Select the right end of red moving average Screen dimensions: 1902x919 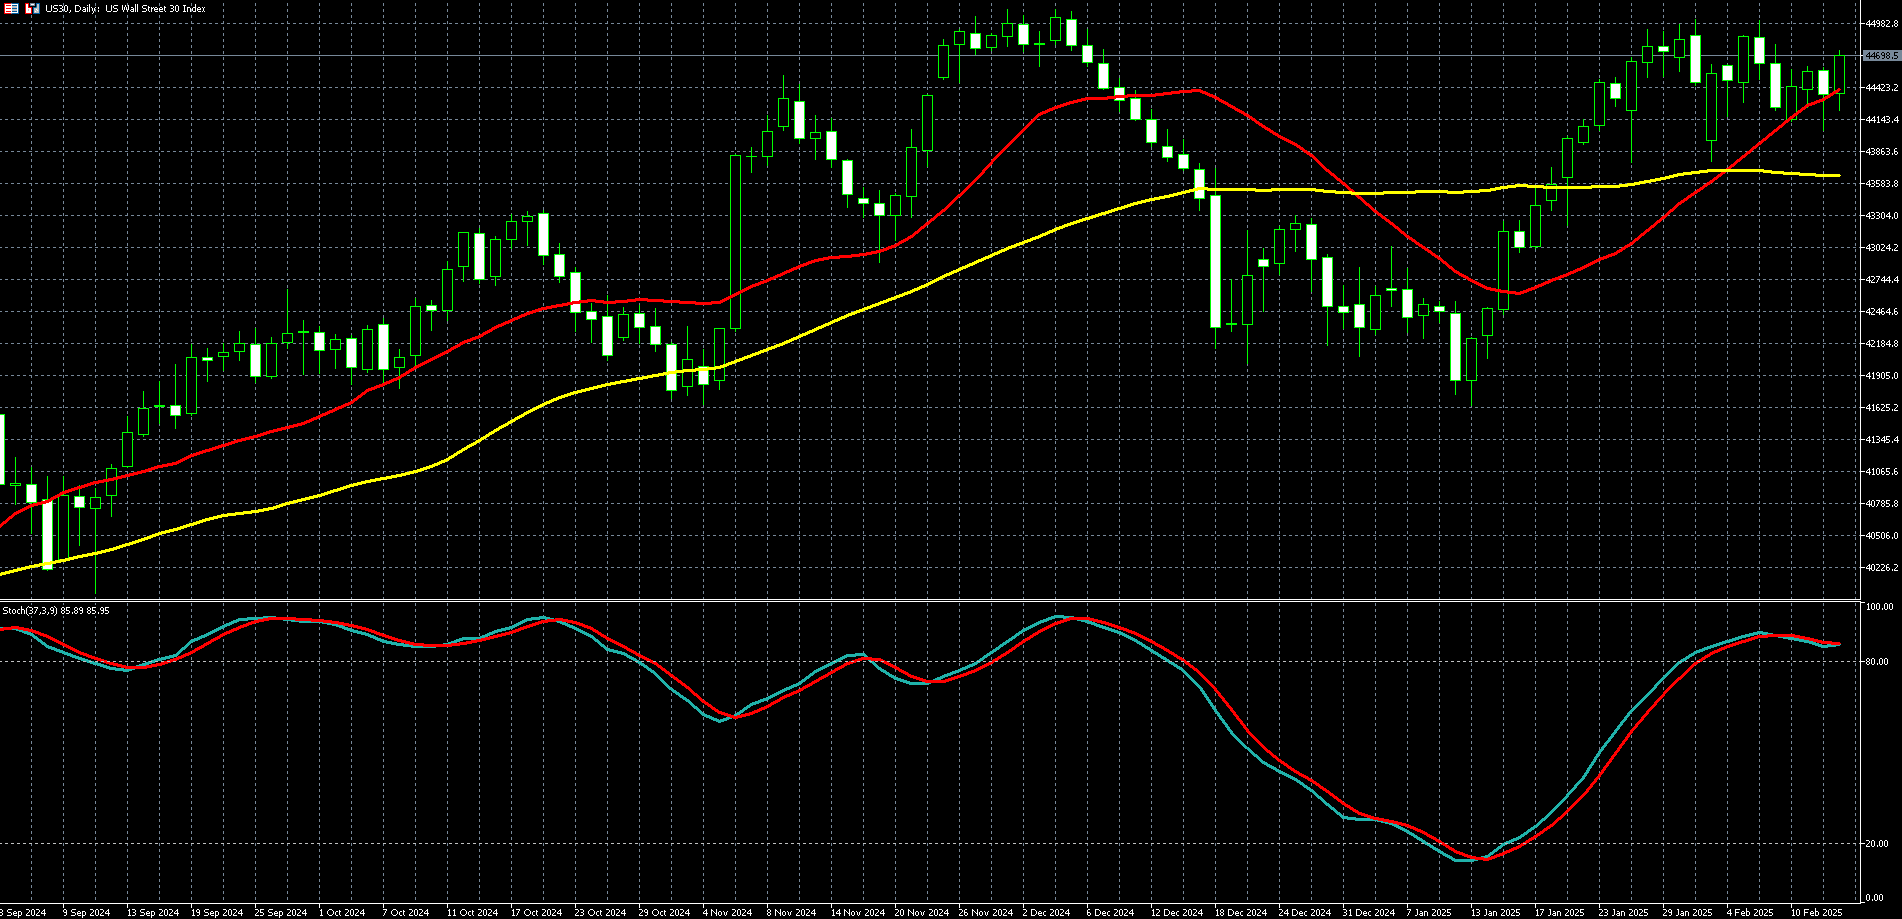click(x=1838, y=91)
